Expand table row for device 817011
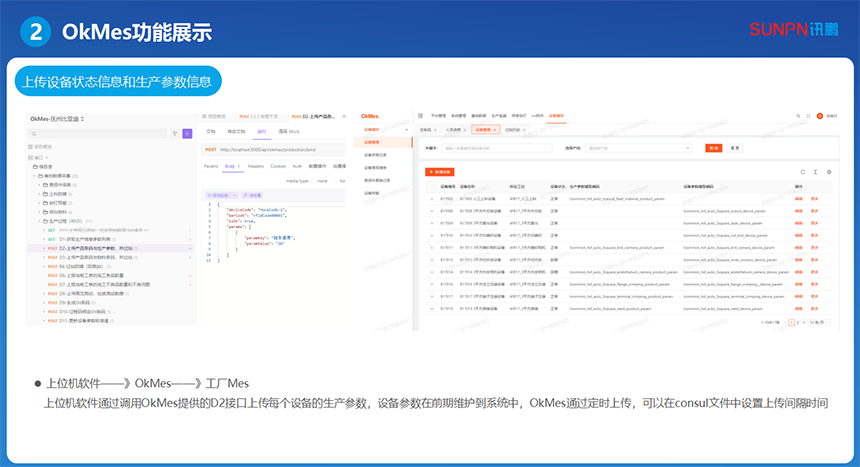 (432, 248)
